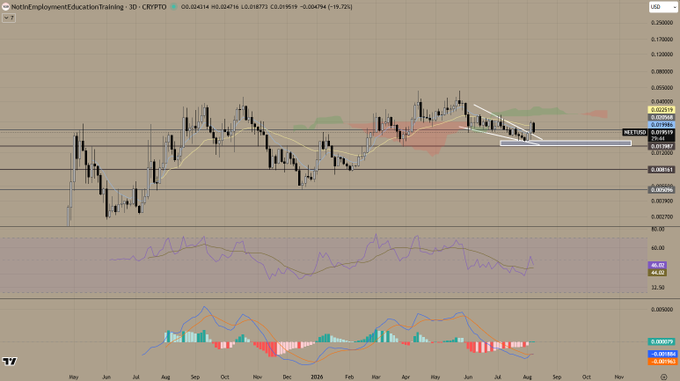Click the 0.250000 price scale tick

point(662,23)
